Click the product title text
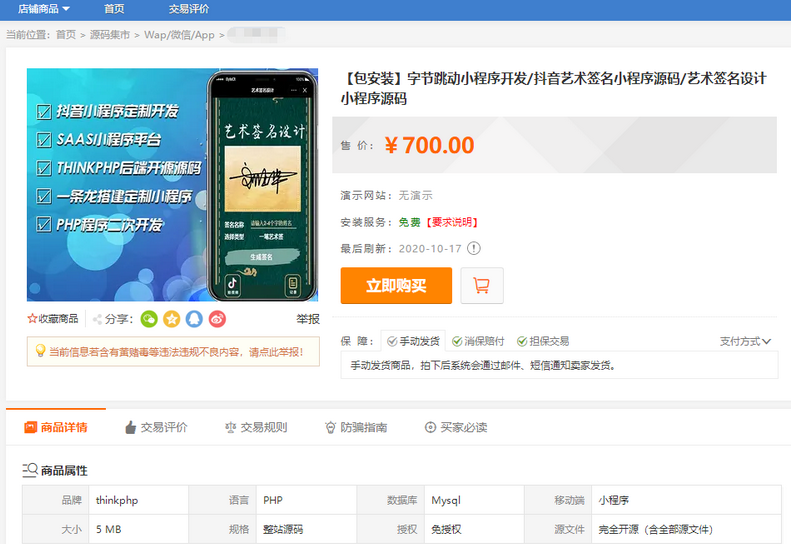This screenshot has height=544, width=791. (x=554, y=88)
